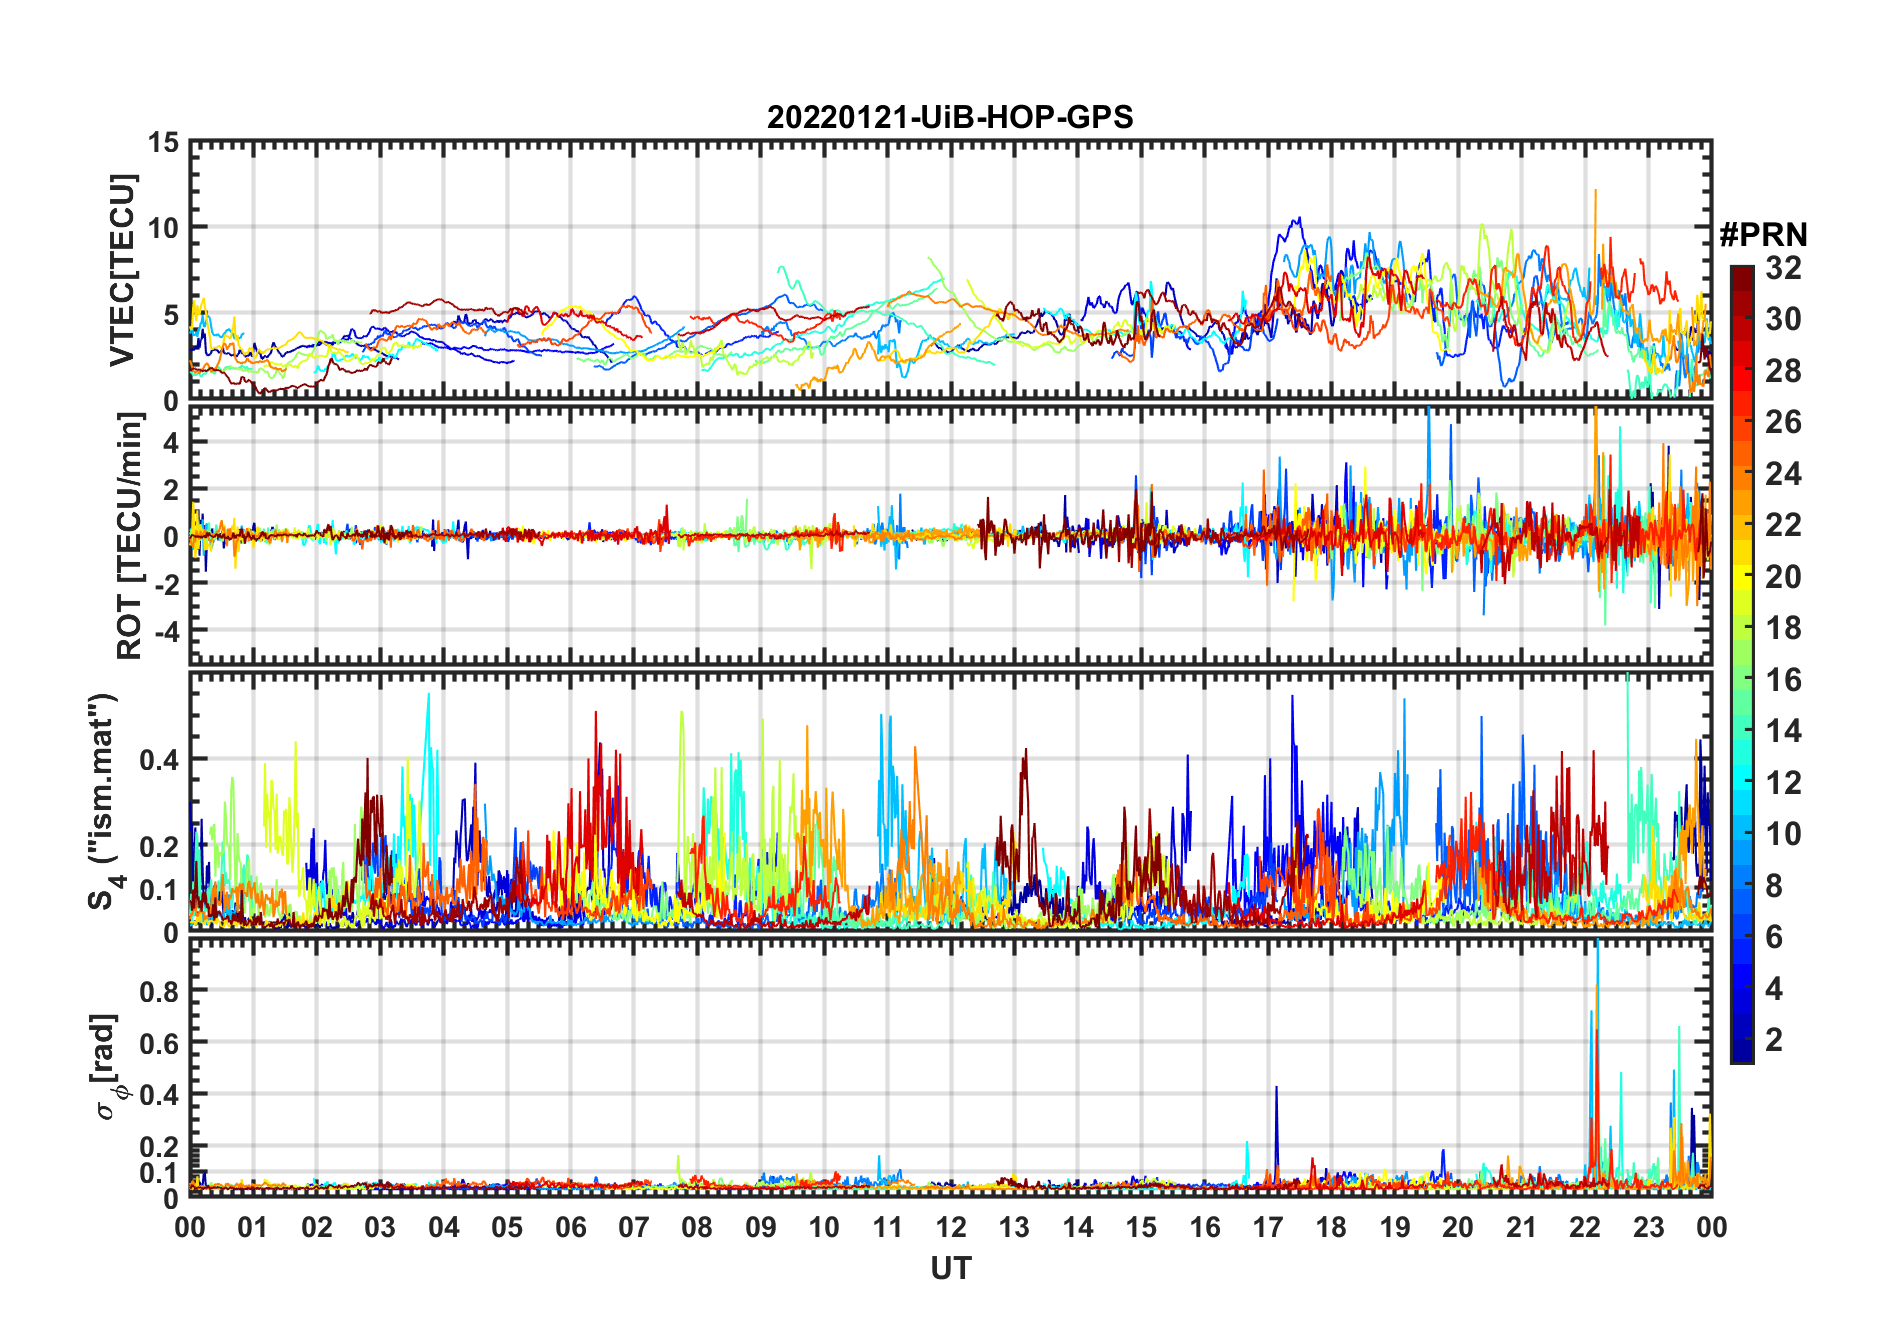Click the UT axis tick label "07"

[634, 1227]
